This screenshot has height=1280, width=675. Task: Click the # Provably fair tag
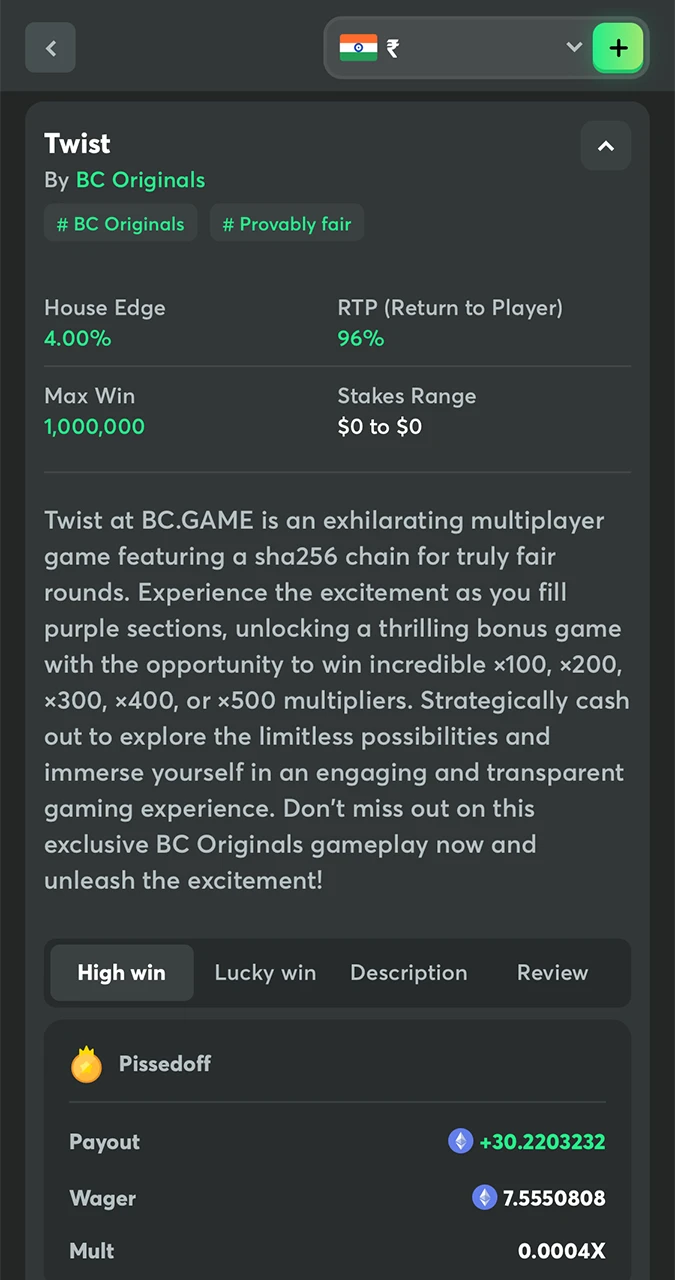[x=287, y=223]
